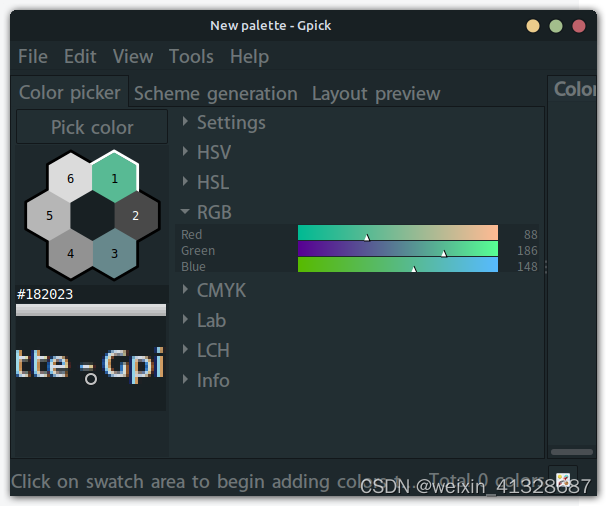The width and height of the screenshot is (607, 506).
Task: Click the Red value 88
Action: pos(530,235)
